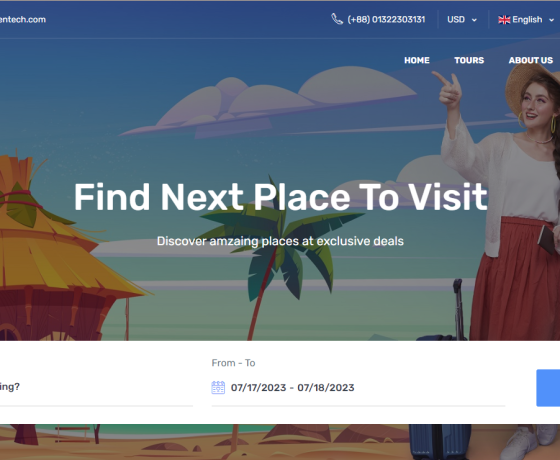Focus the destination field ending in "ing?"

pyautogui.click(x=96, y=387)
